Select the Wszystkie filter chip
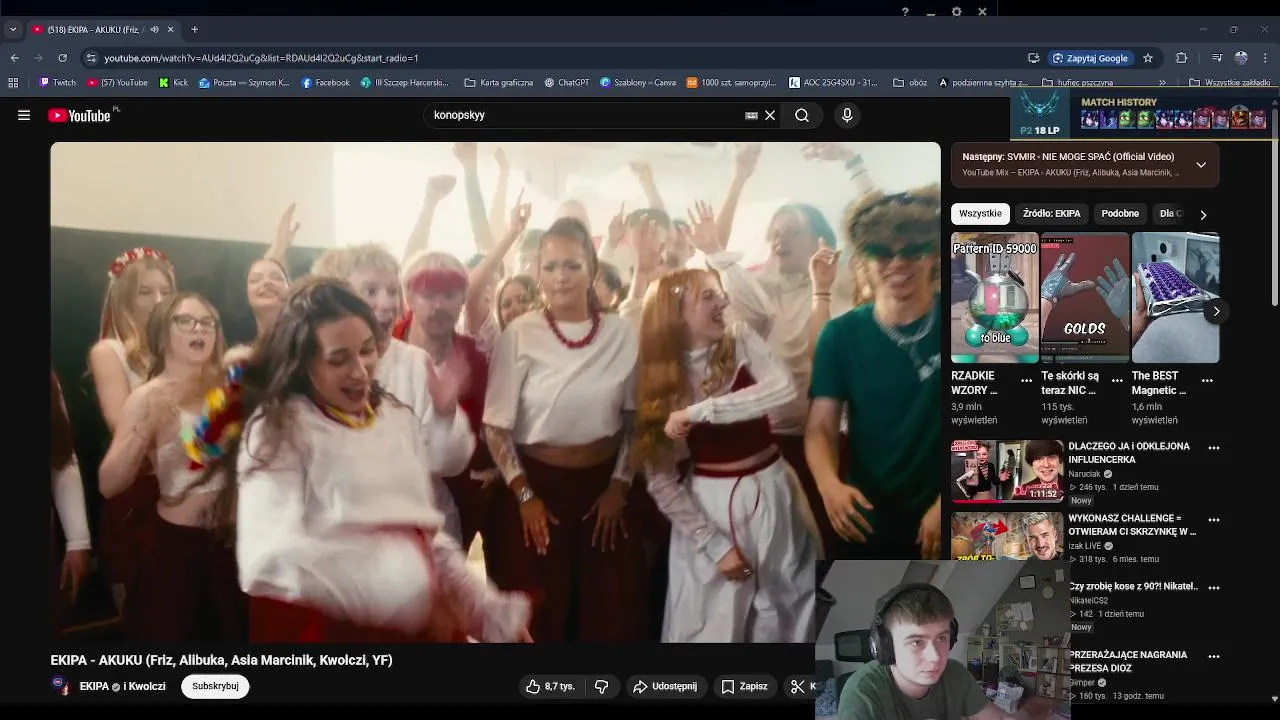 [x=980, y=213]
